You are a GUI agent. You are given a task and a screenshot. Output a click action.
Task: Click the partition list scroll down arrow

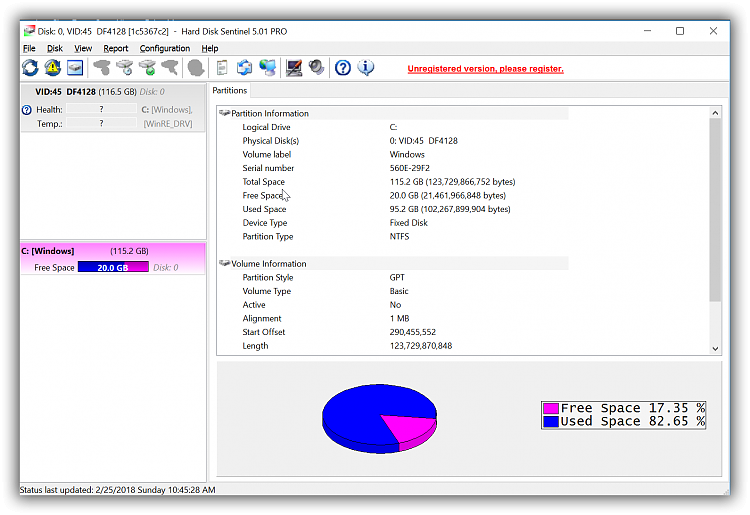click(715, 349)
